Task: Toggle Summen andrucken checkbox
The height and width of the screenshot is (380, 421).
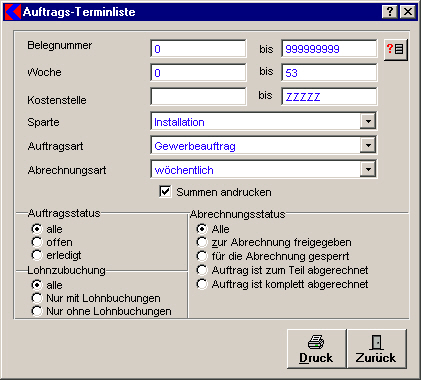Action: 165,192
